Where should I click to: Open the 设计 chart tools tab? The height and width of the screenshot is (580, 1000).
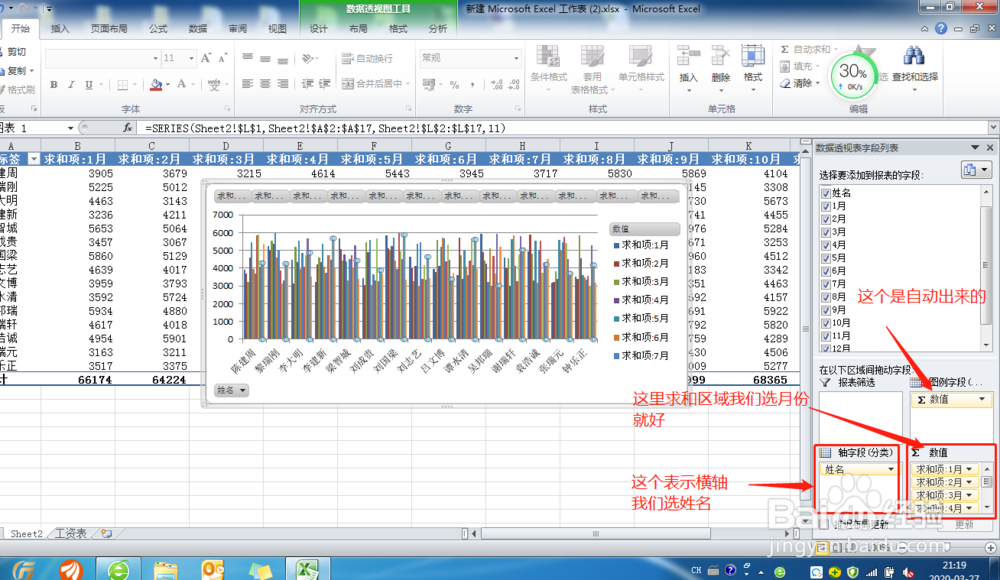[x=318, y=29]
